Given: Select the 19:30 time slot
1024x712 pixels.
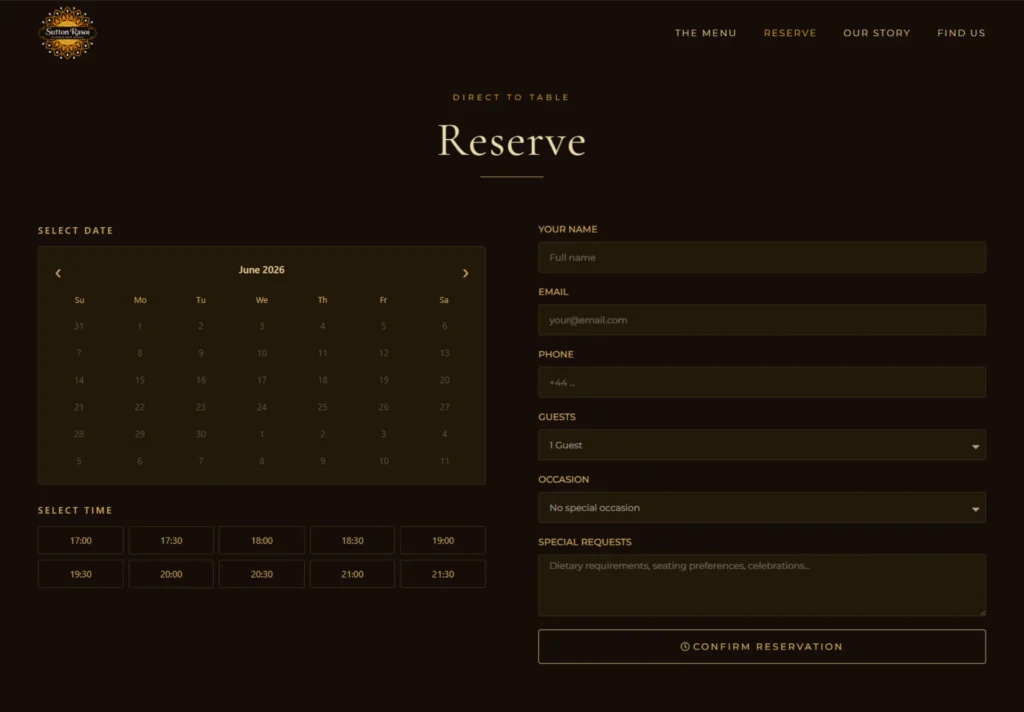Looking at the screenshot, I should [x=80, y=574].
